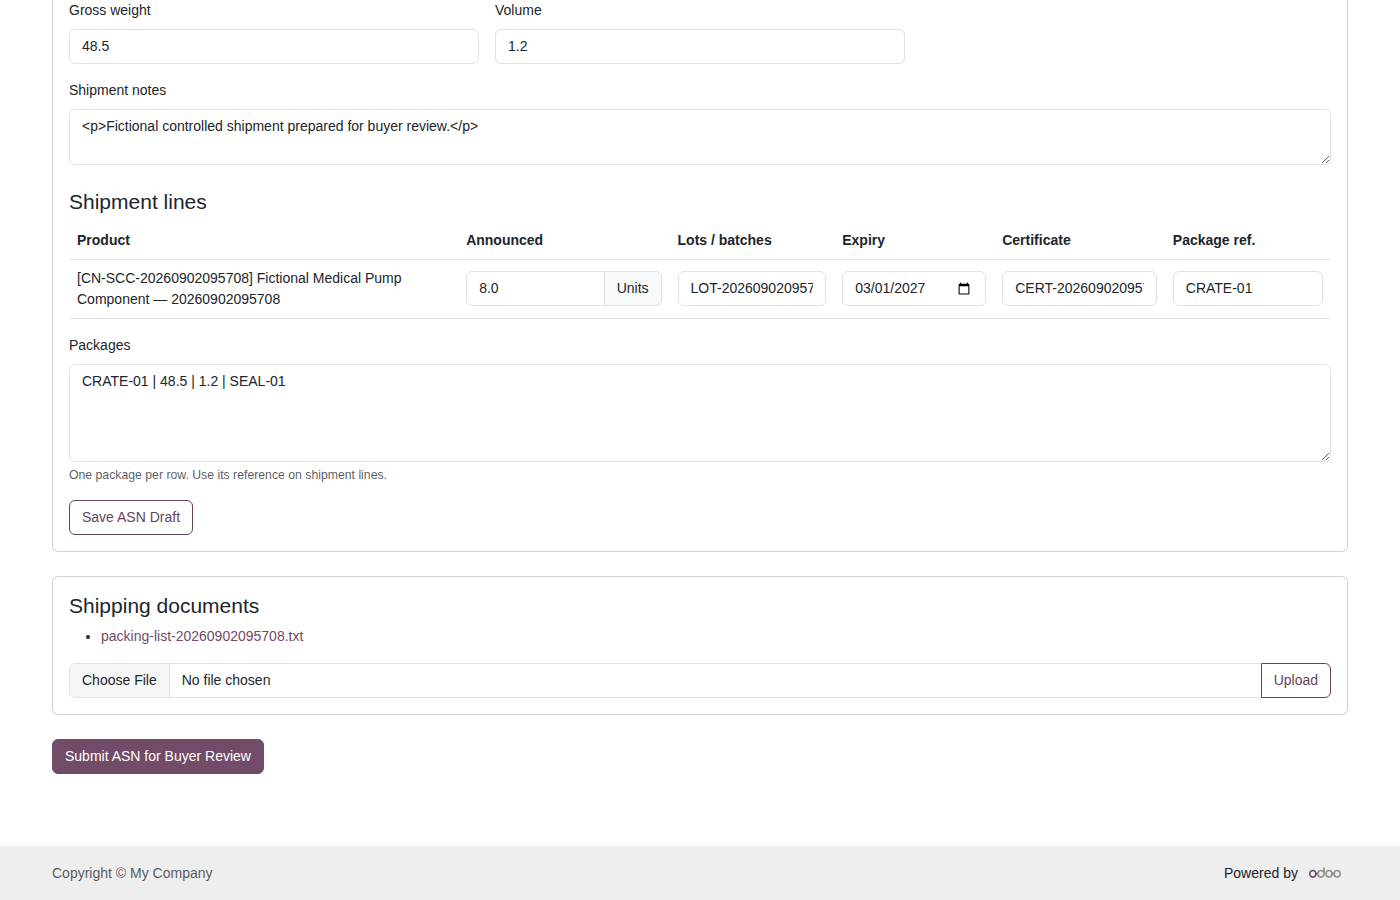Click inside the Packages textarea
1400x900 pixels.
pos(700,413)
